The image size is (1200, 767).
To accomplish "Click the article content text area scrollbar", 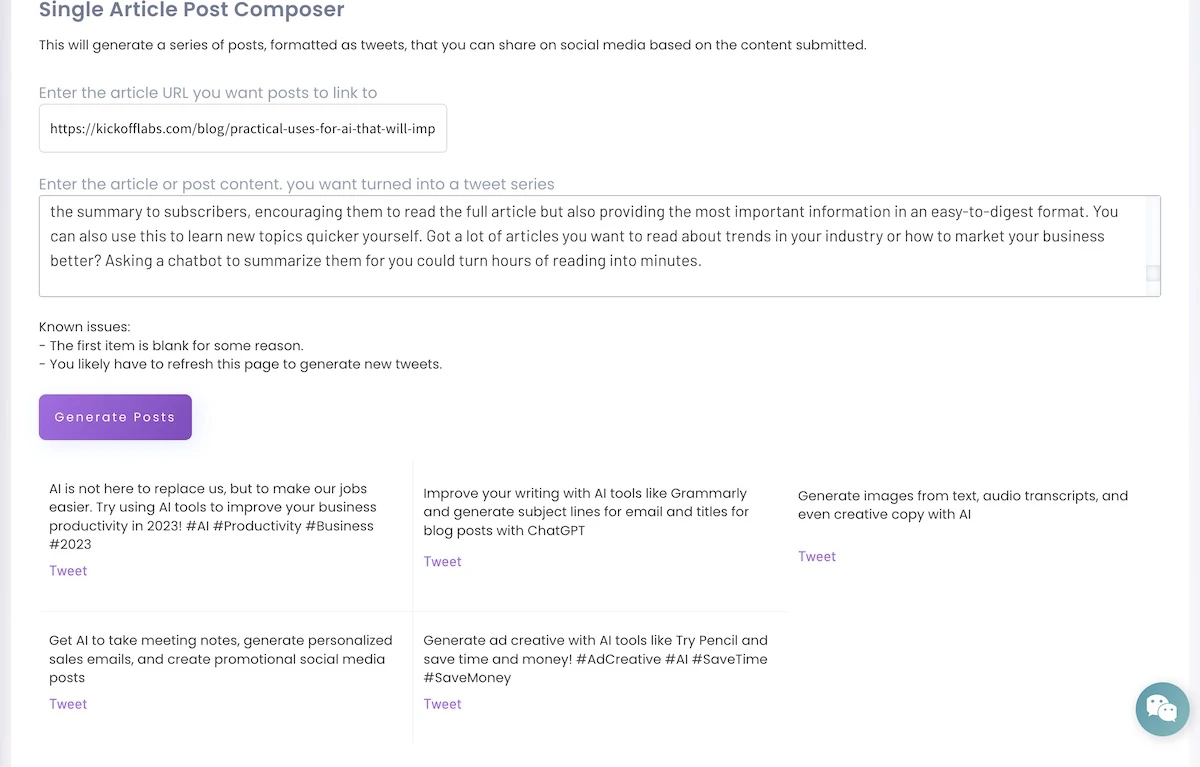I will pos(1153,272).
